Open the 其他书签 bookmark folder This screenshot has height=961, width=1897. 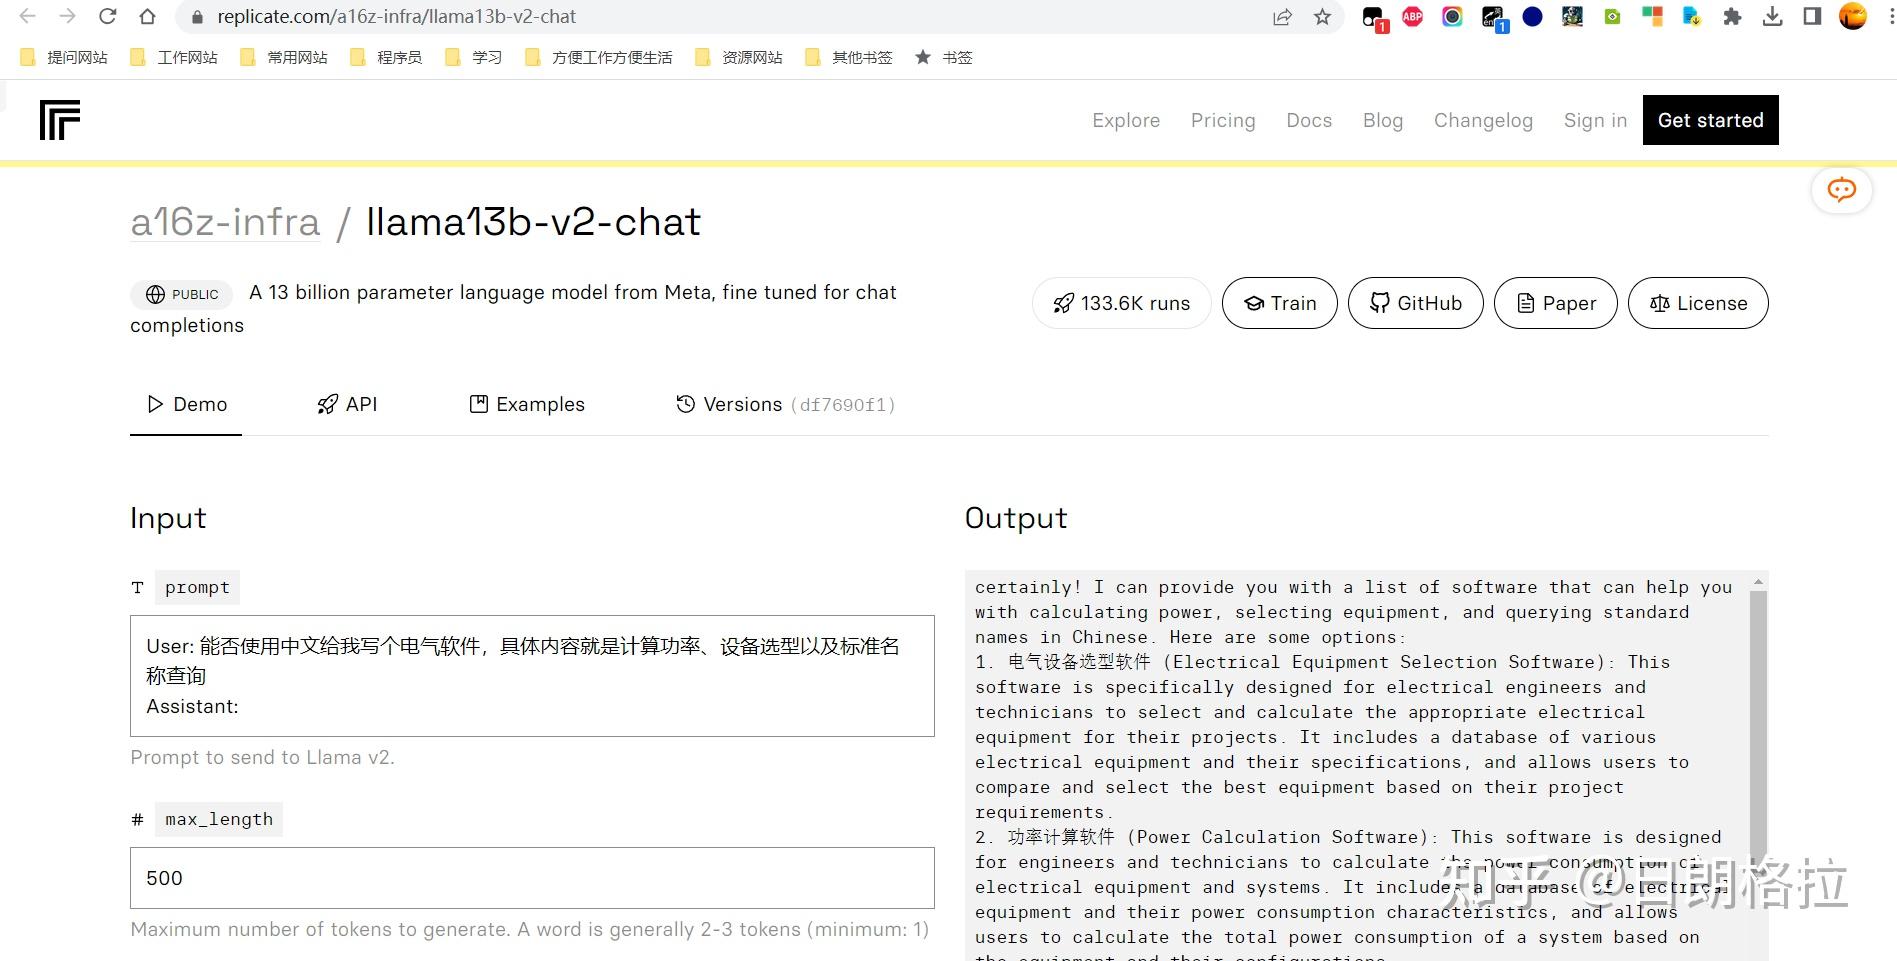tap(849, 57)
